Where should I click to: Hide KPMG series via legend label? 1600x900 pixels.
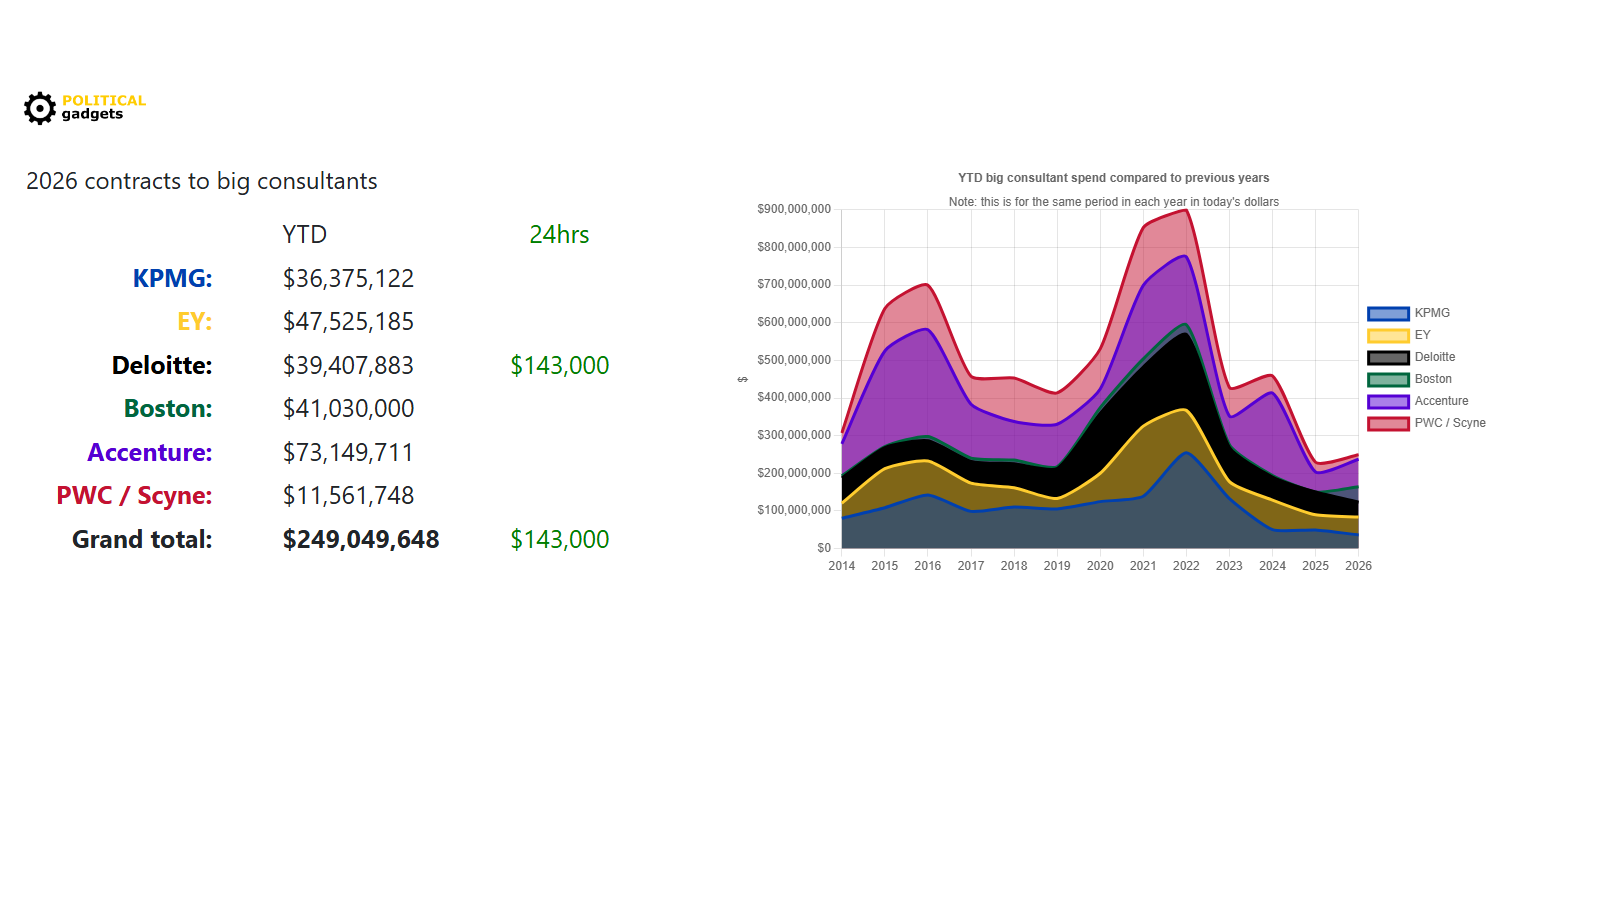[1432, 313]
